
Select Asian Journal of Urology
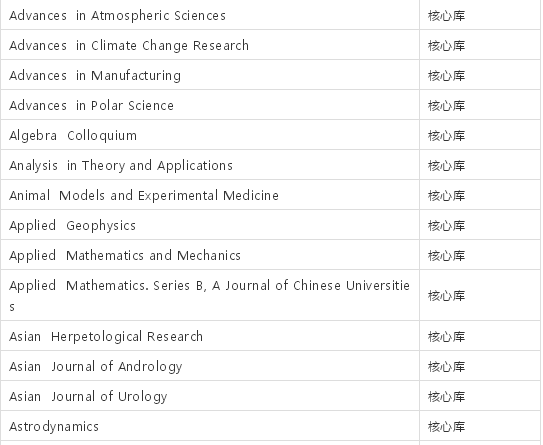pos(88,397)
